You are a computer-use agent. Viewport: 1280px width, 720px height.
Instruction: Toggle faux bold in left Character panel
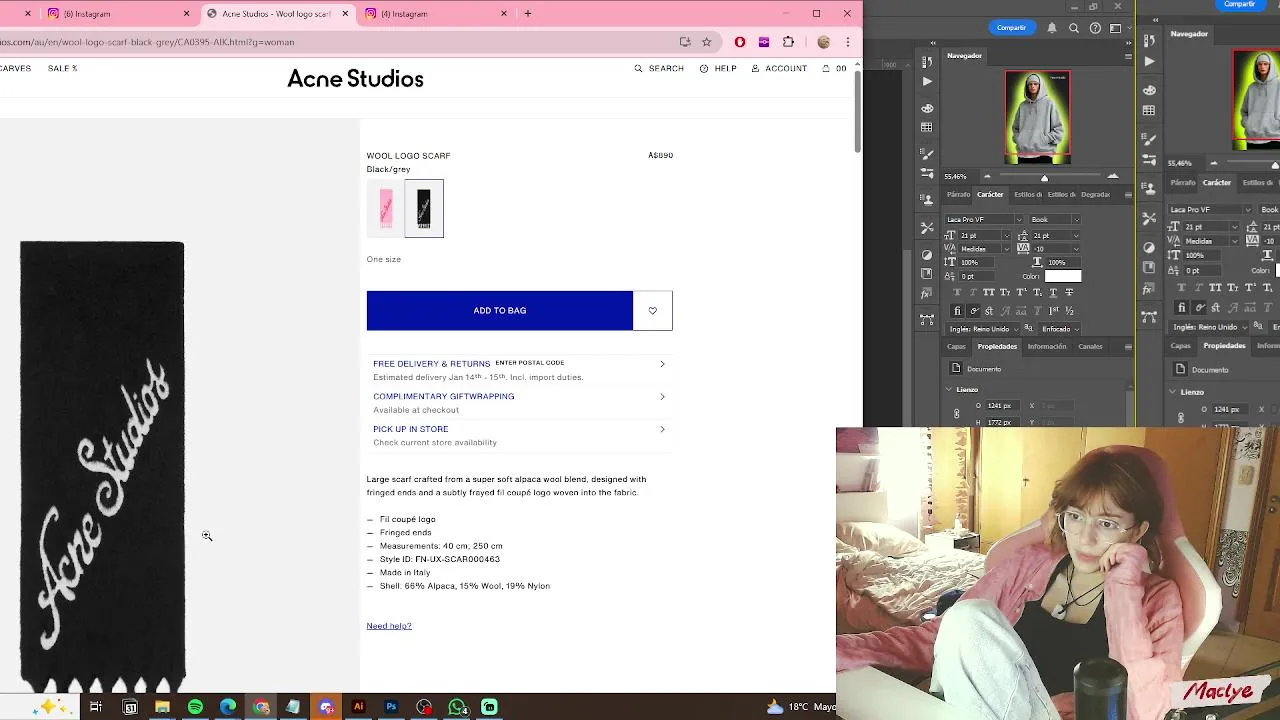click(x=957, y=292)
